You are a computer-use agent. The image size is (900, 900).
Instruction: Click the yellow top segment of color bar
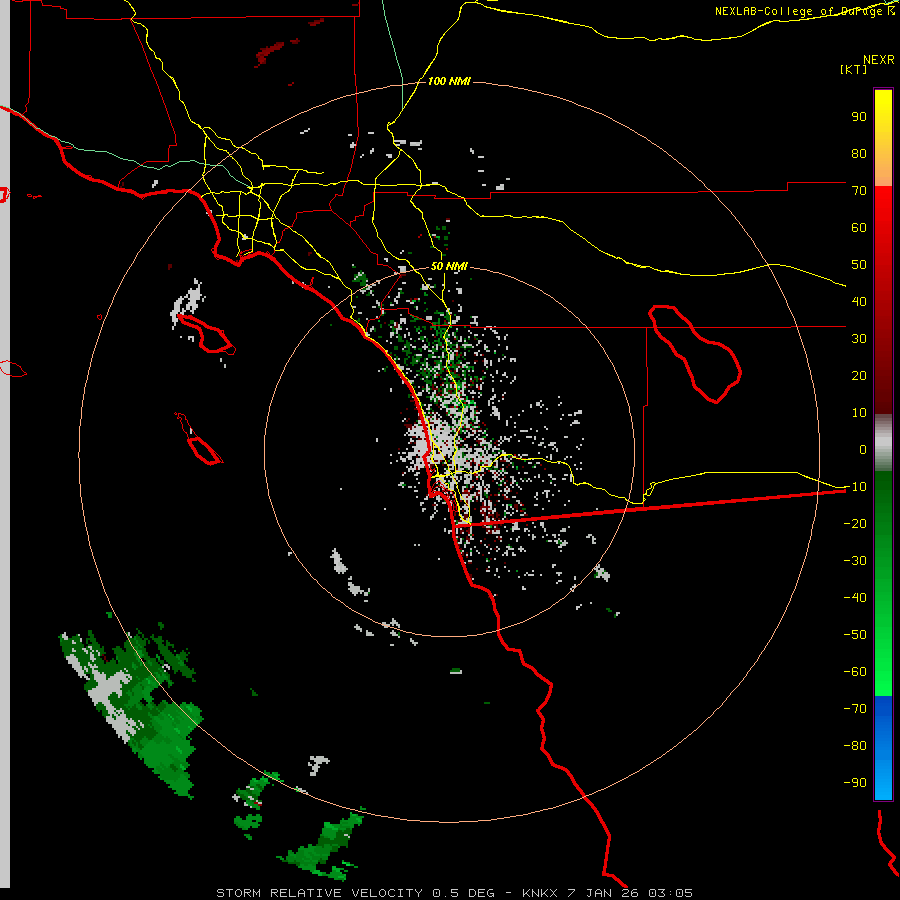[883, 138]
